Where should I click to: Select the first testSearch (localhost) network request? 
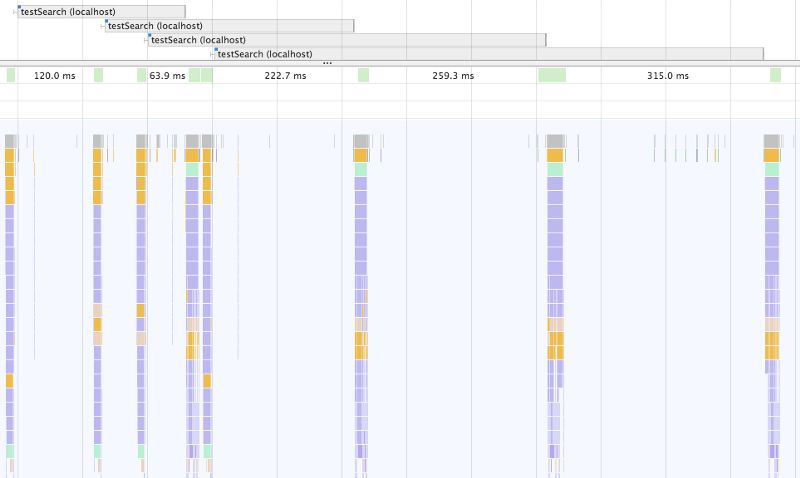click(101, 12)
